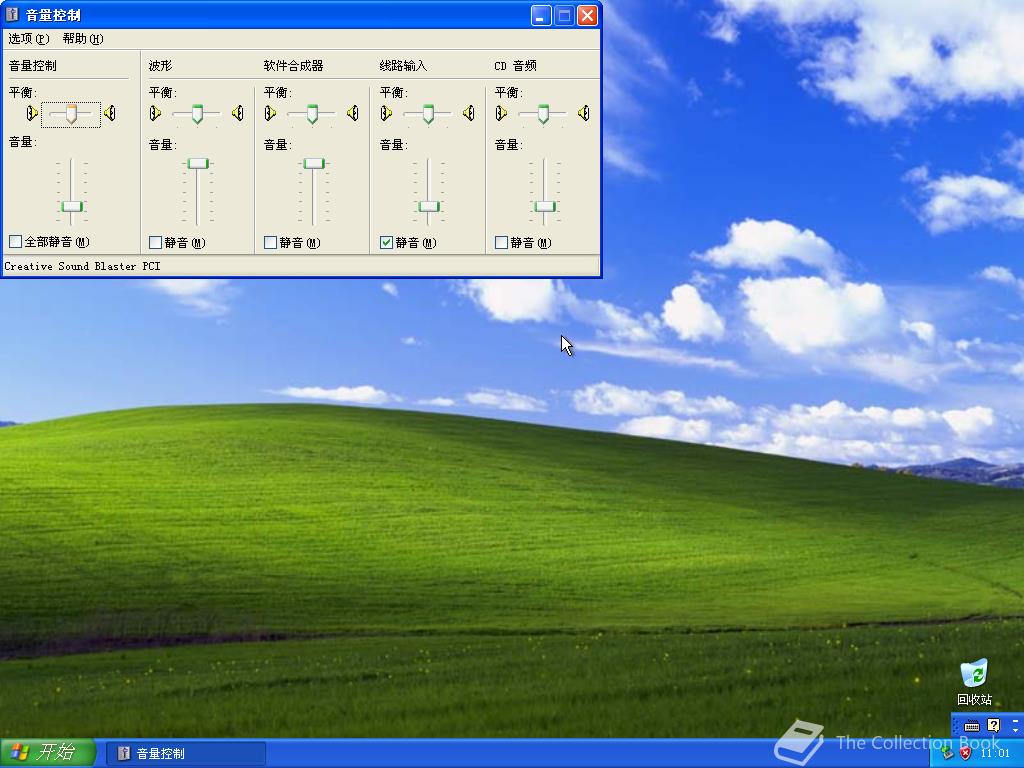Click right speaker icon in 波形 column
Image resolution: width=1024 pixels, height=768 pixels.
point(238,114)
